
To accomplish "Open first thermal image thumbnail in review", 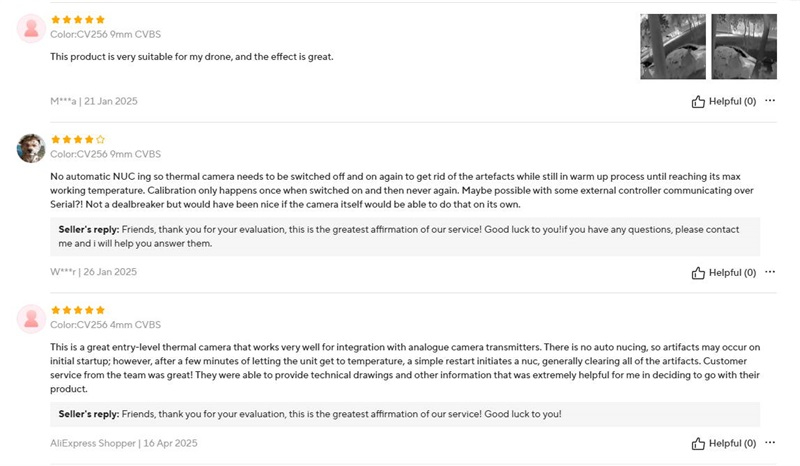I will pyautogui.click(x=673, y=46).
